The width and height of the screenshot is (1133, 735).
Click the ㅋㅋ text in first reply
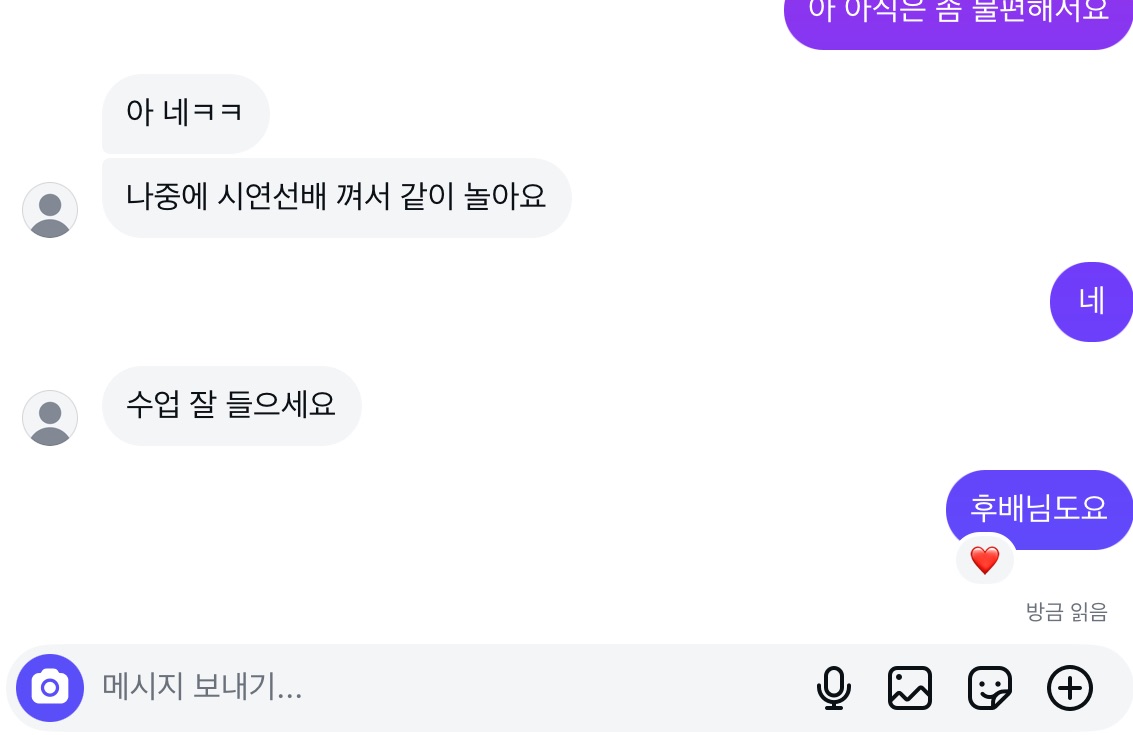pos(221,113)
